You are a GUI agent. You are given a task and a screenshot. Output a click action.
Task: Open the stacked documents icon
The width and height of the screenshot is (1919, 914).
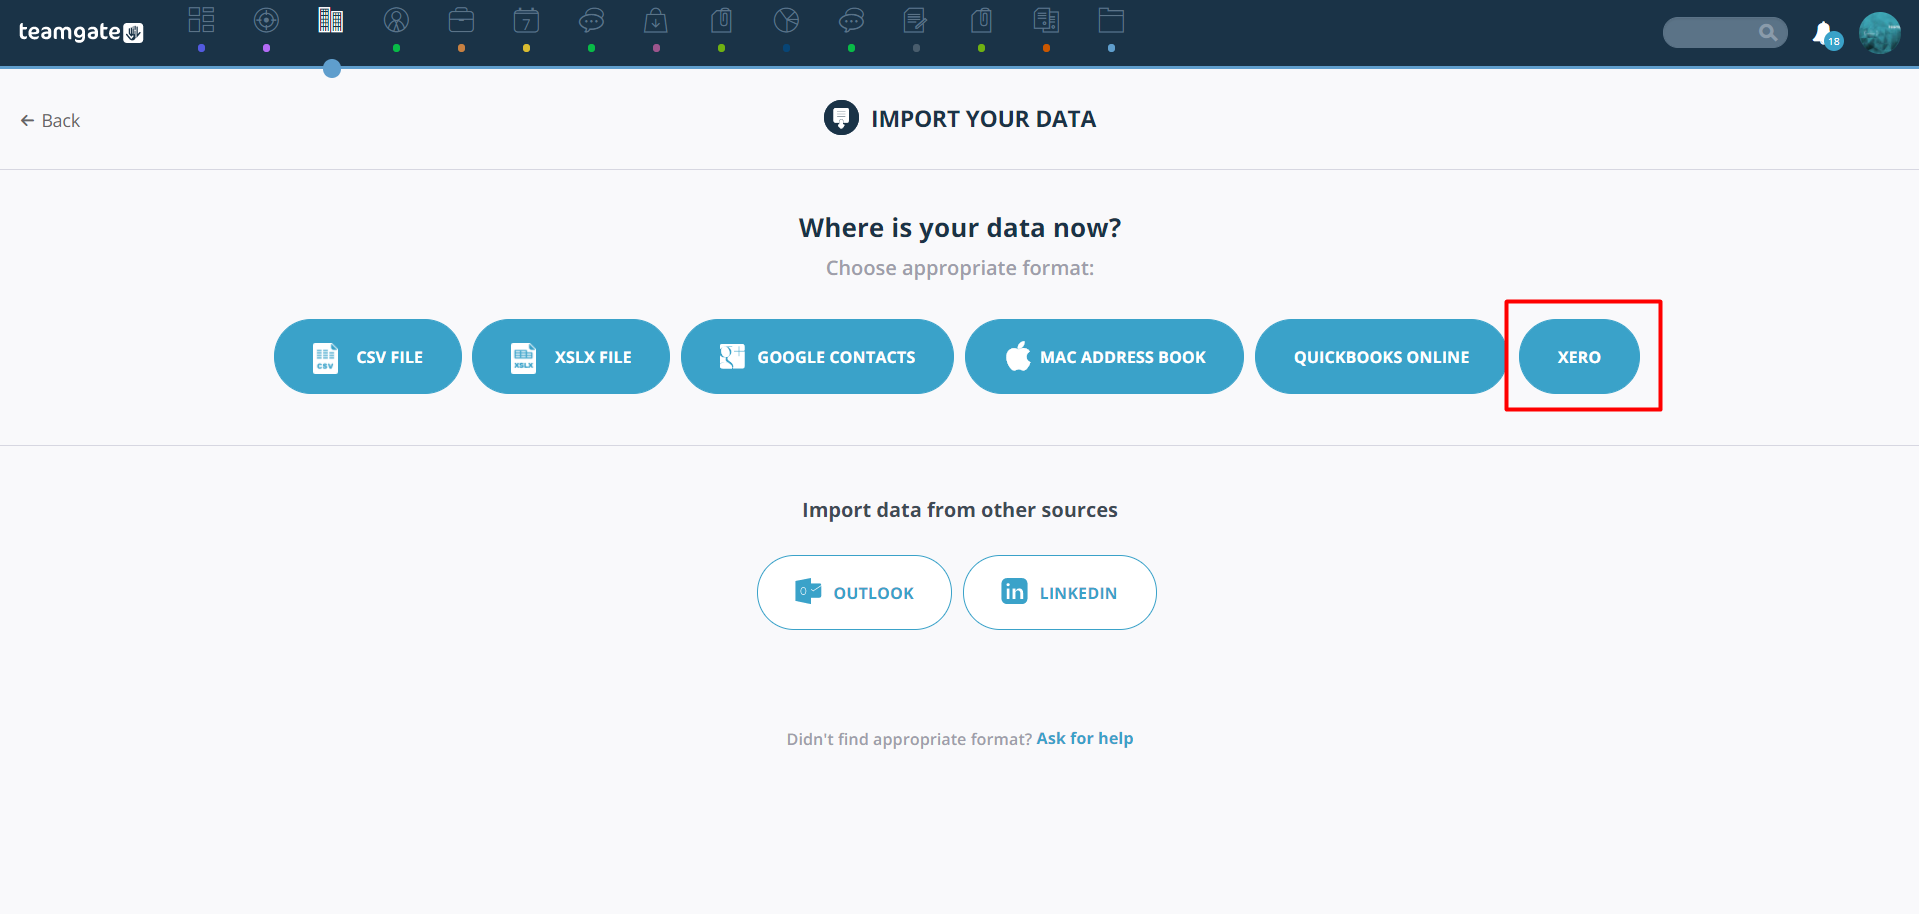click(1046, 20)
